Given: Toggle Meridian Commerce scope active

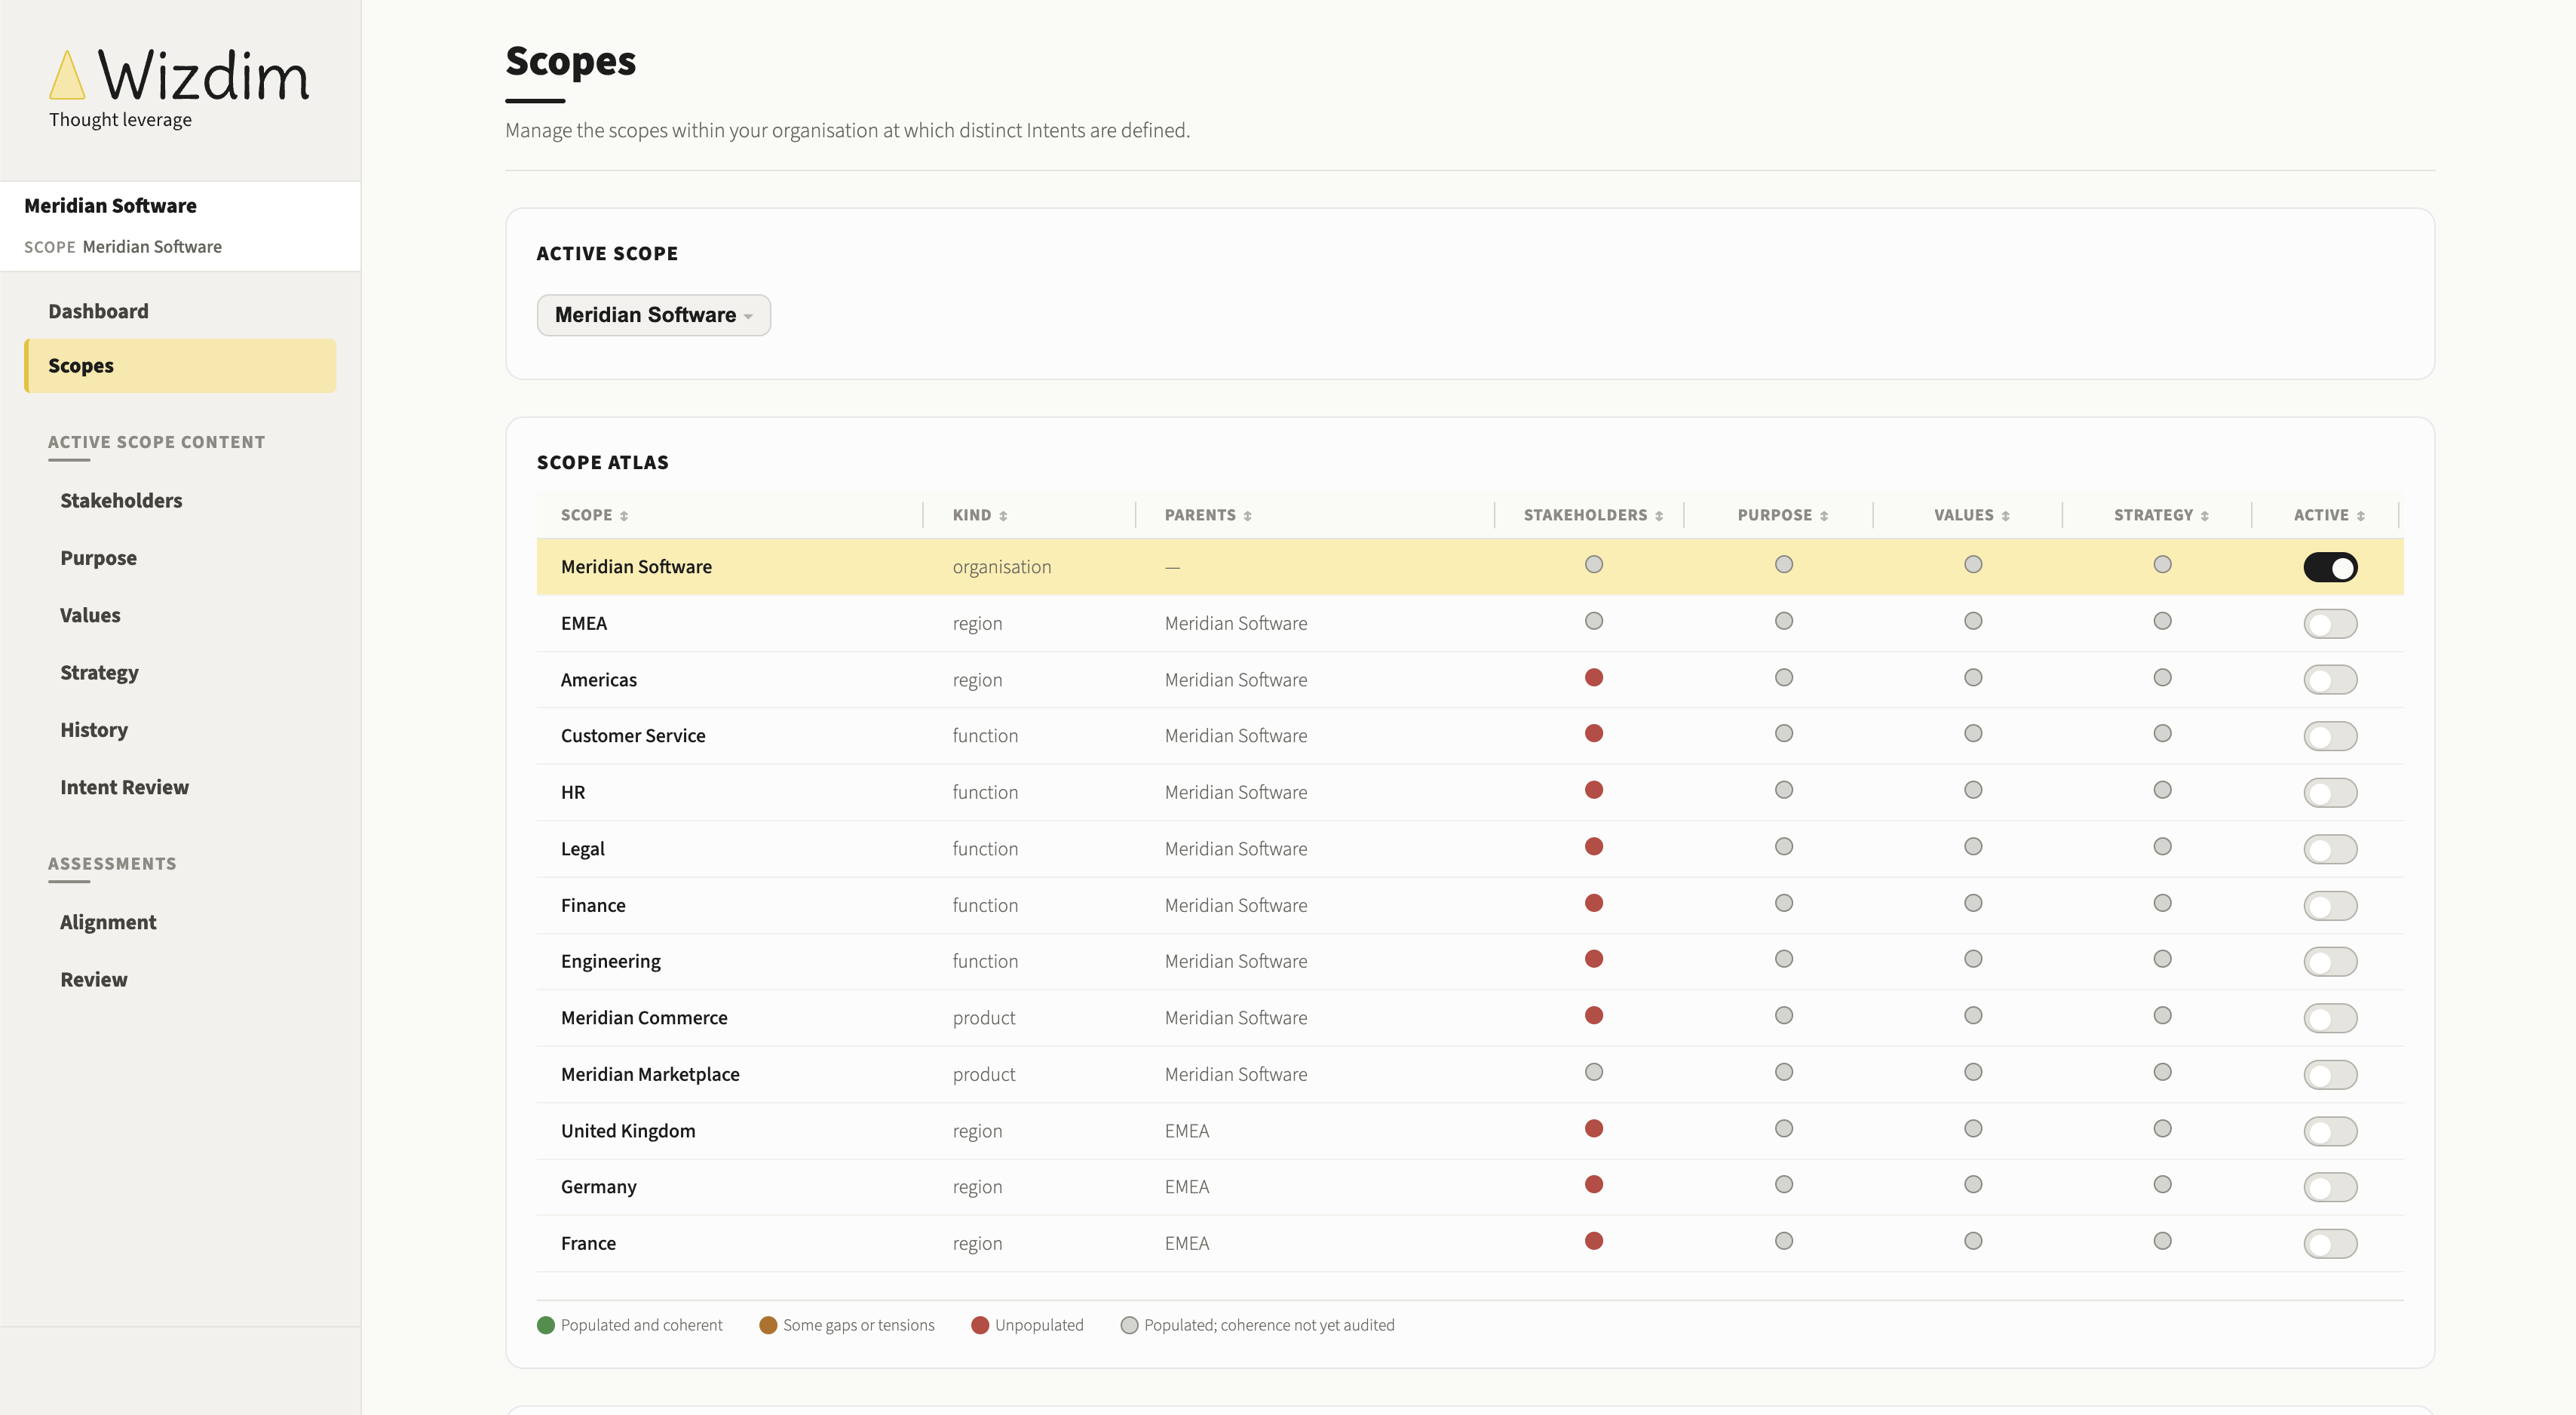Looking at the screenshot, I should click(2330, 1018).
